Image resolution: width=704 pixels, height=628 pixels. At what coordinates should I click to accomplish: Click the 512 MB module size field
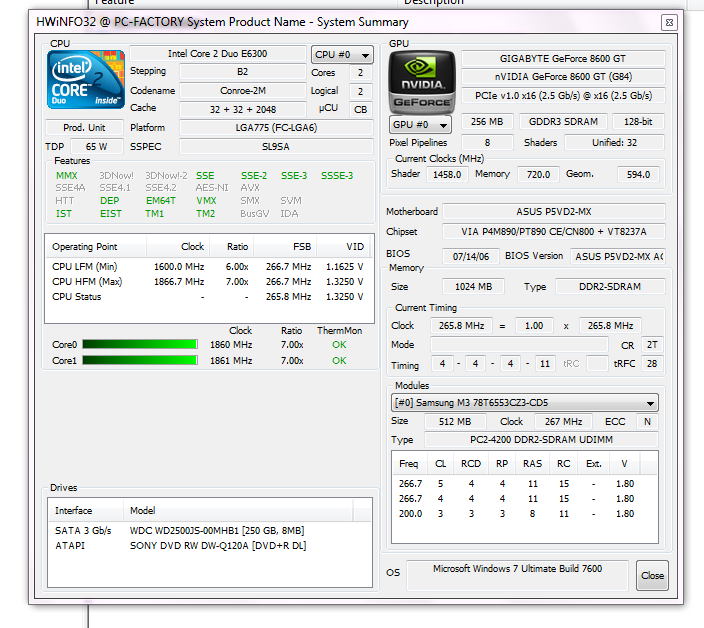click(x=455, y=422)
